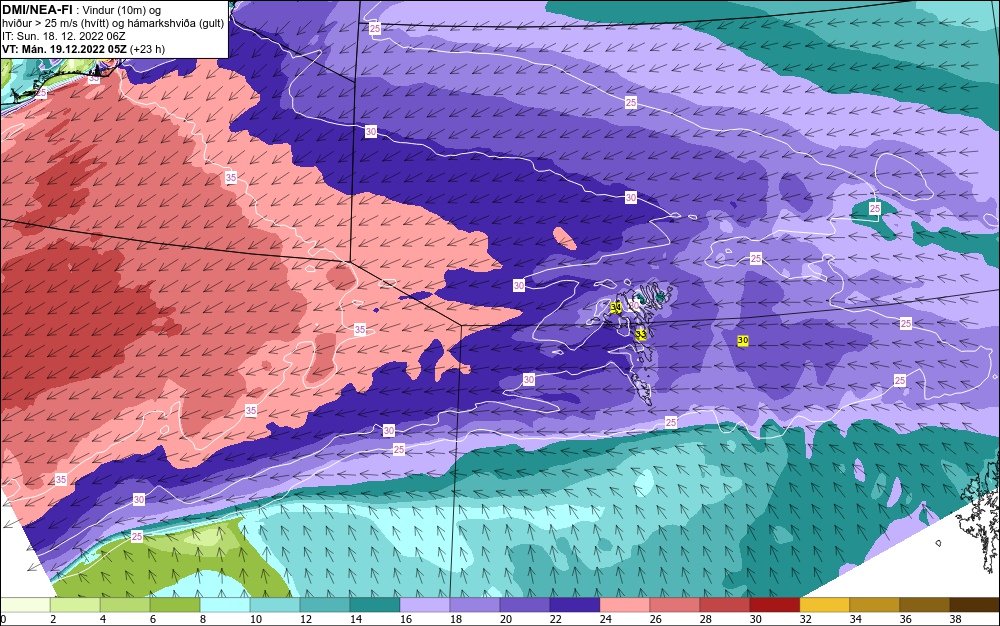Click the '0' tick label on legend
1000x626 pixels.
coord(3,619)
